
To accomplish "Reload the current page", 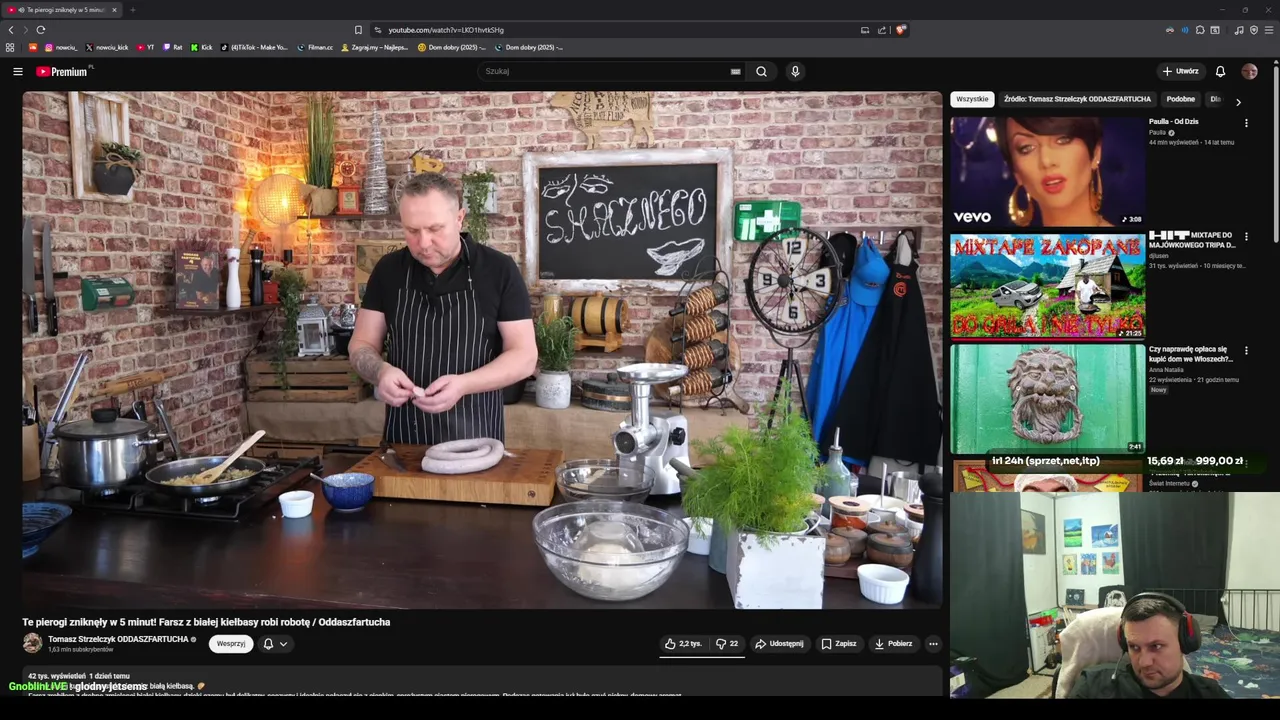I will tap(40, 30).
